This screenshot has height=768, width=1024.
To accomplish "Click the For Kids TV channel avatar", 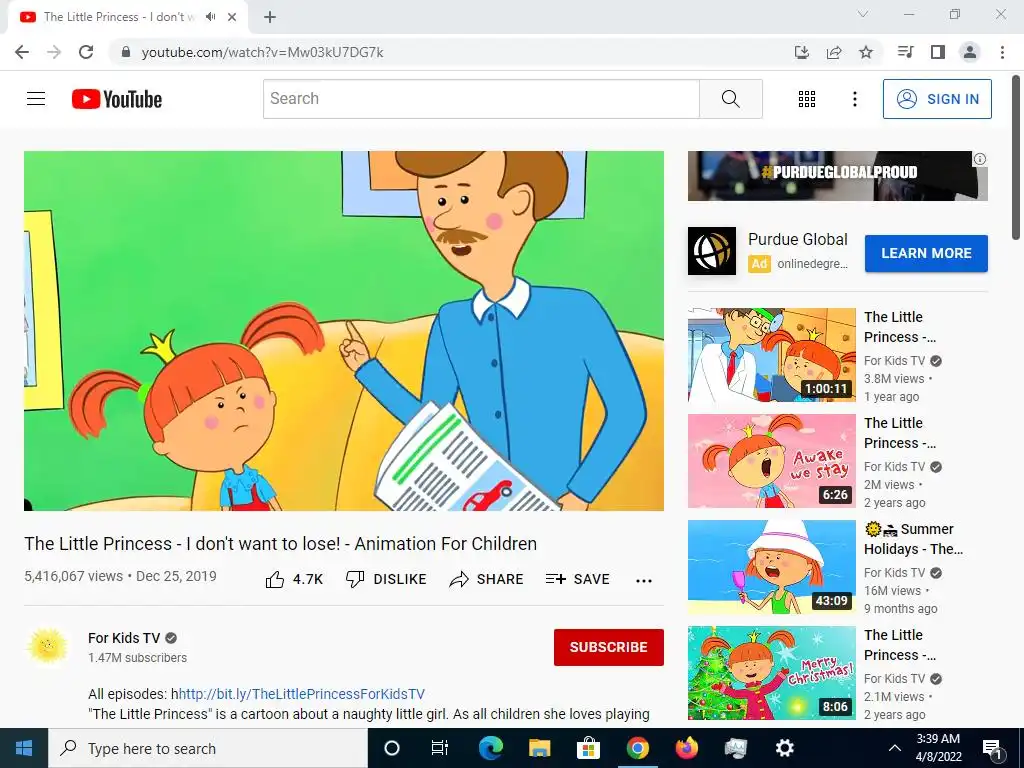I will click(x=47, y=647).
